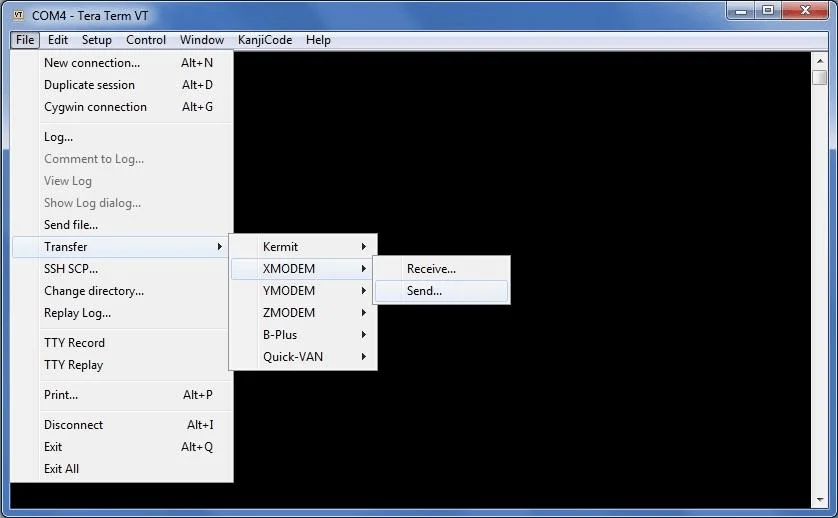Open the Window menu

point(201,40)
